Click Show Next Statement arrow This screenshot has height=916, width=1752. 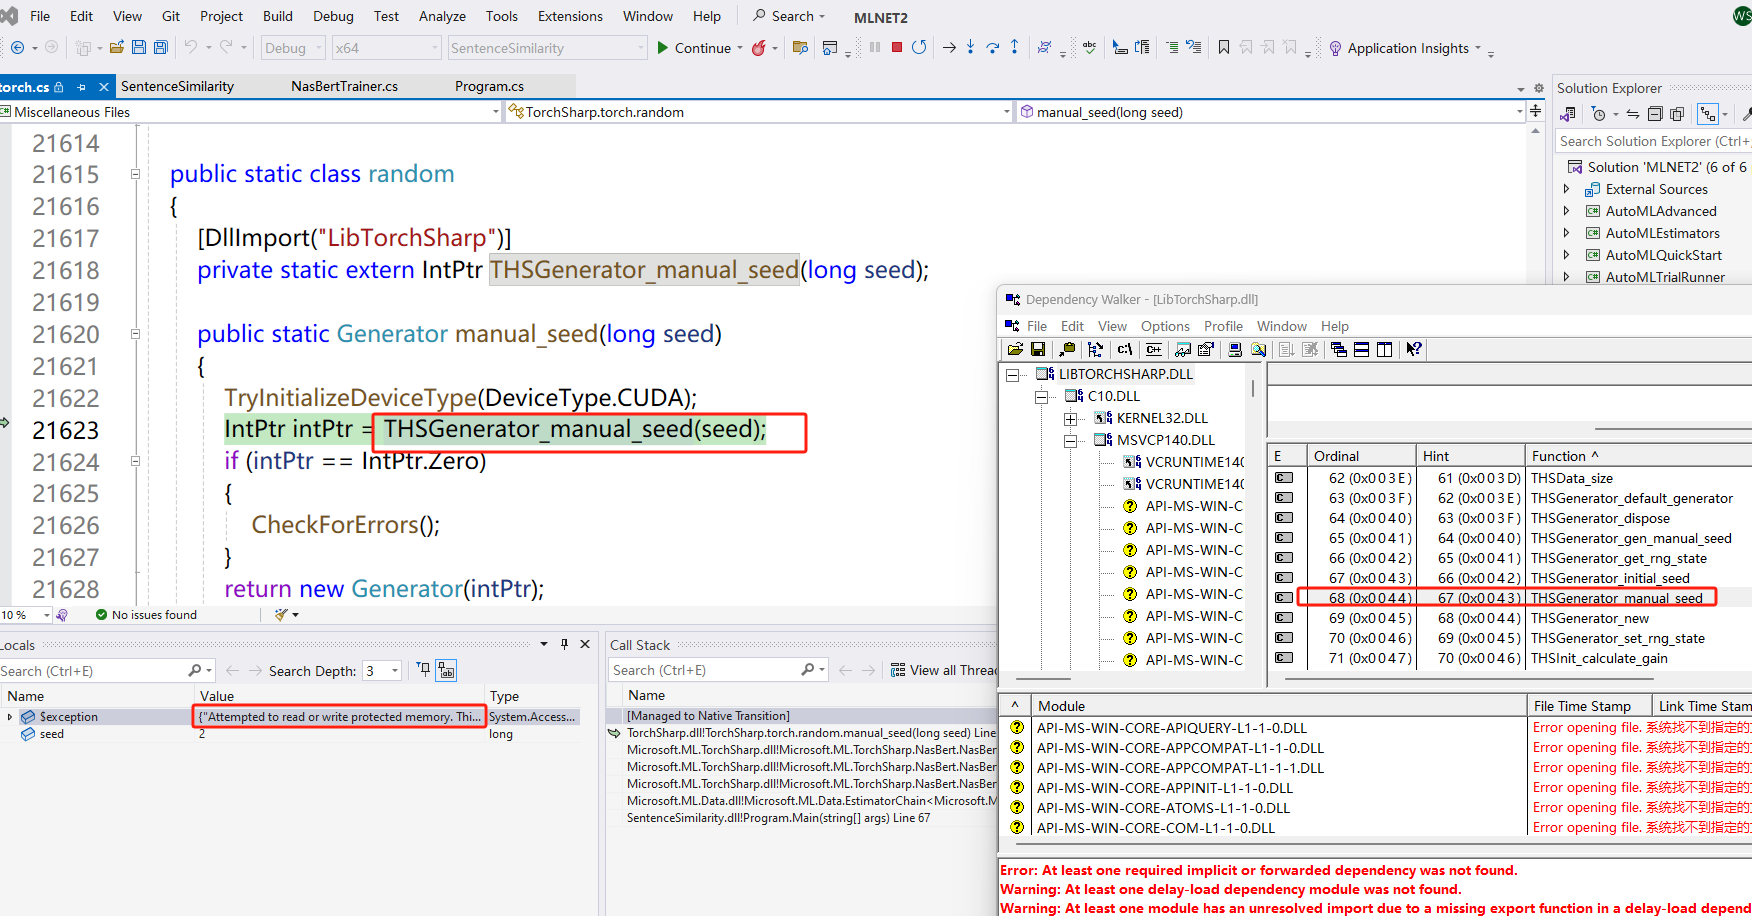coord(949,47)
